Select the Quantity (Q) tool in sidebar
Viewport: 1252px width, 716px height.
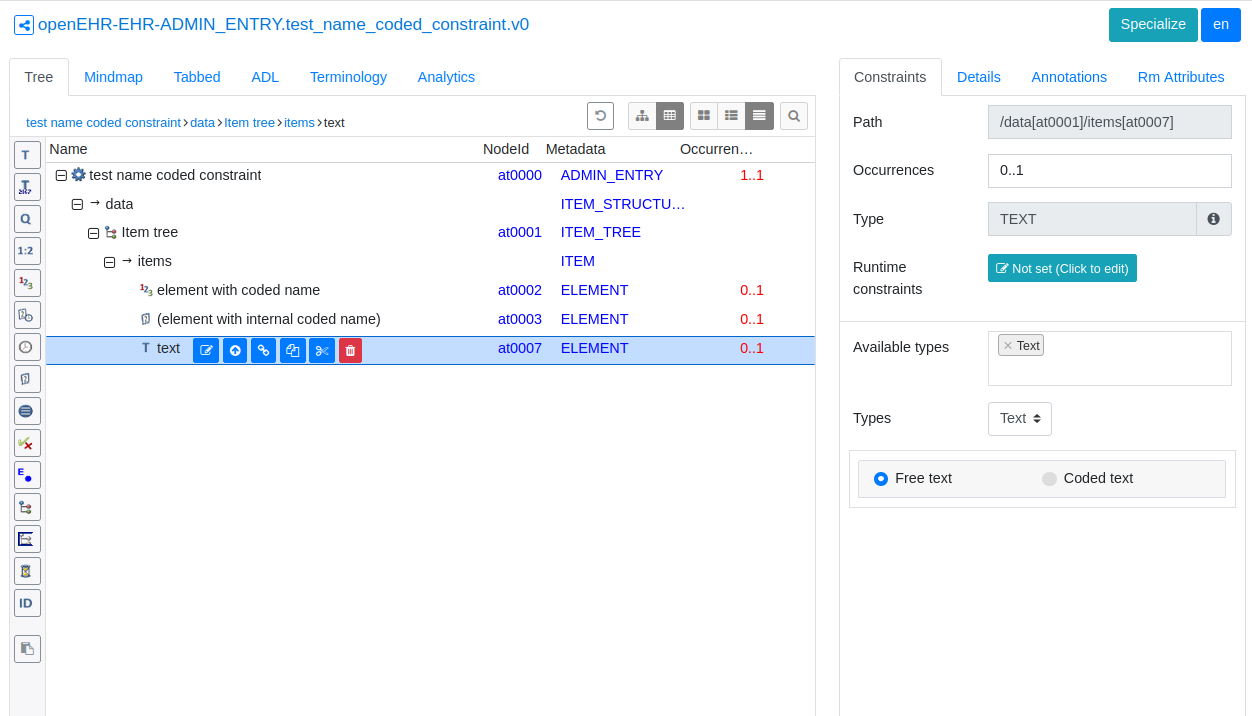(x=27, y=219)
